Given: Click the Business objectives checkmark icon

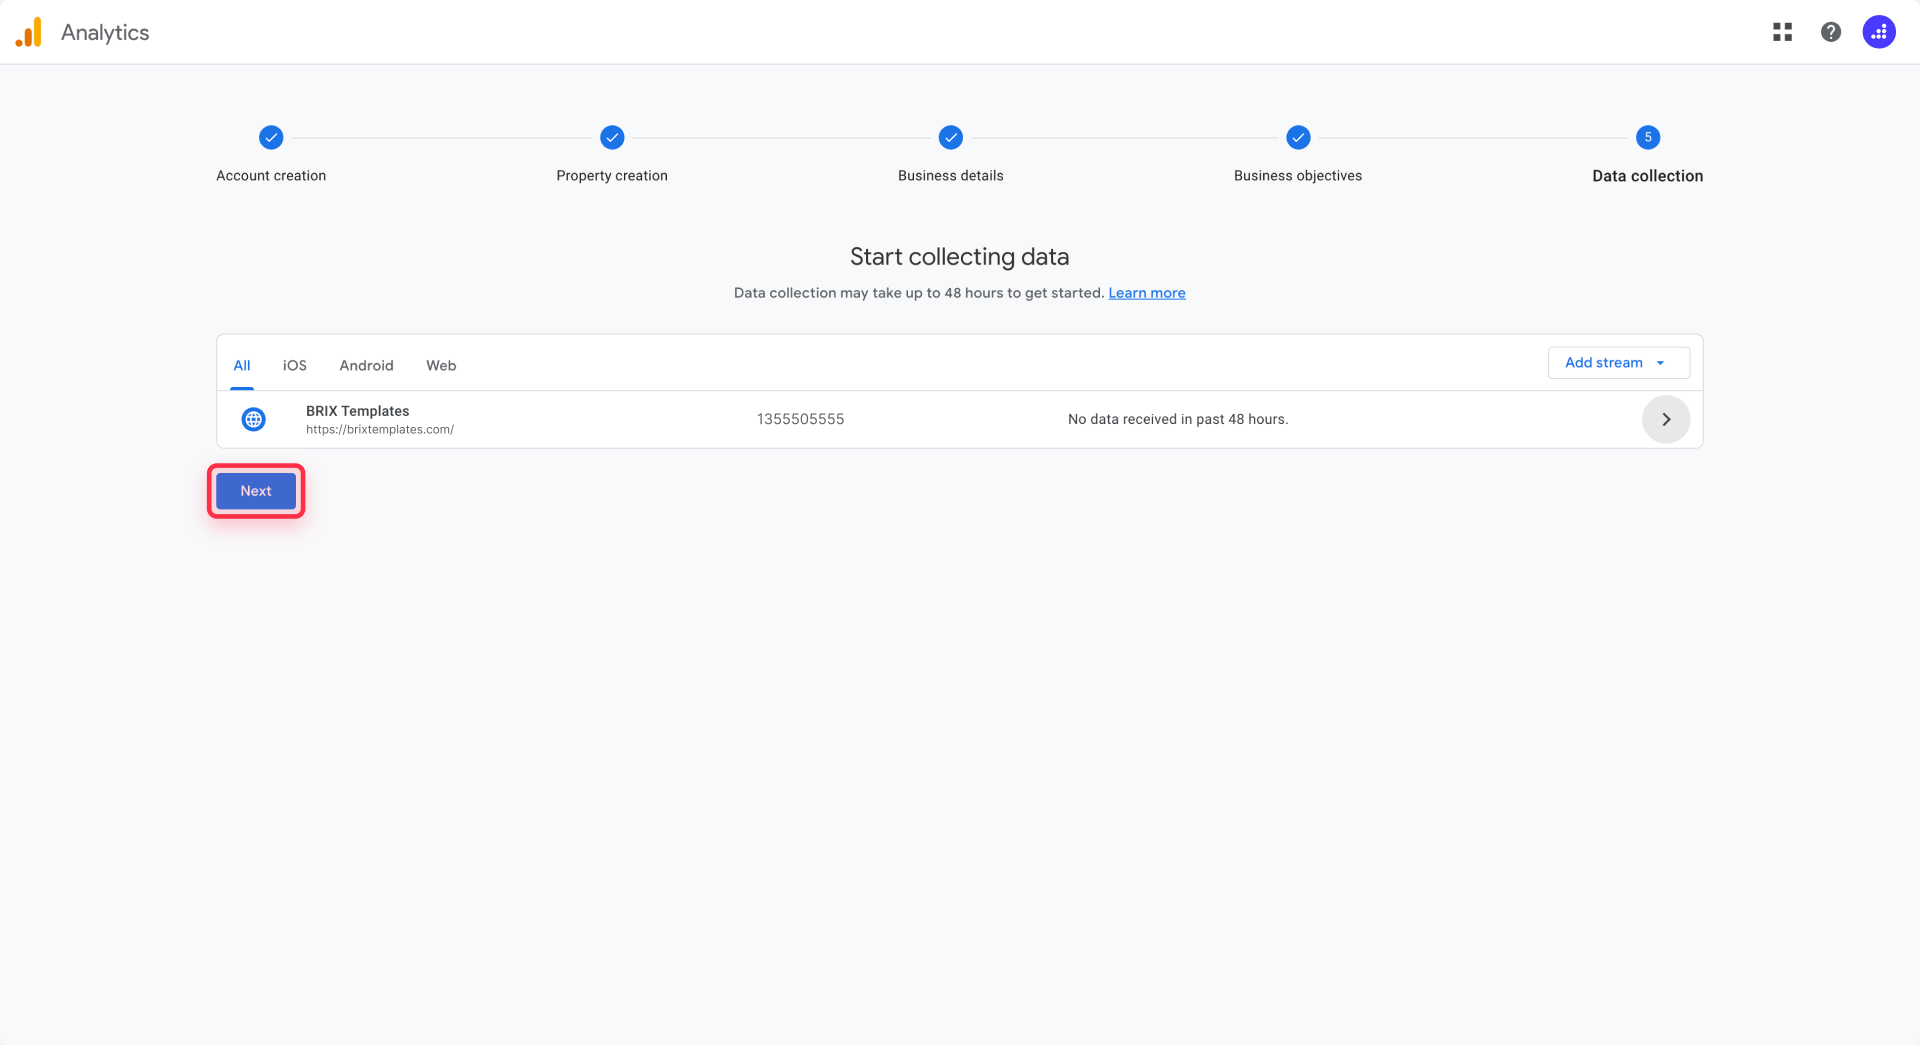Looking at the screenshot, I should (1297, 137).
